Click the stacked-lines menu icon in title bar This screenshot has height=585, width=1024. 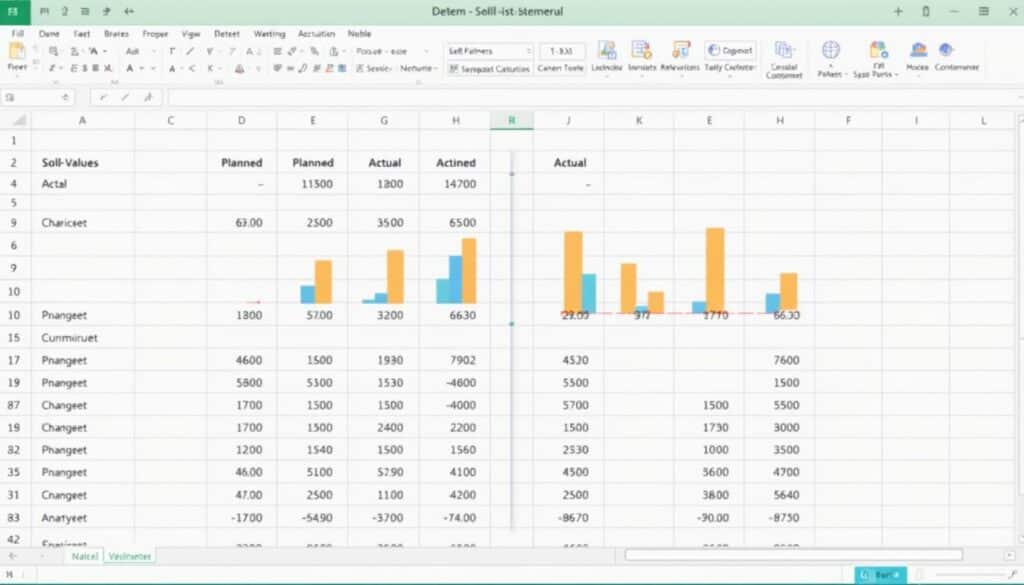coord(984,11)
